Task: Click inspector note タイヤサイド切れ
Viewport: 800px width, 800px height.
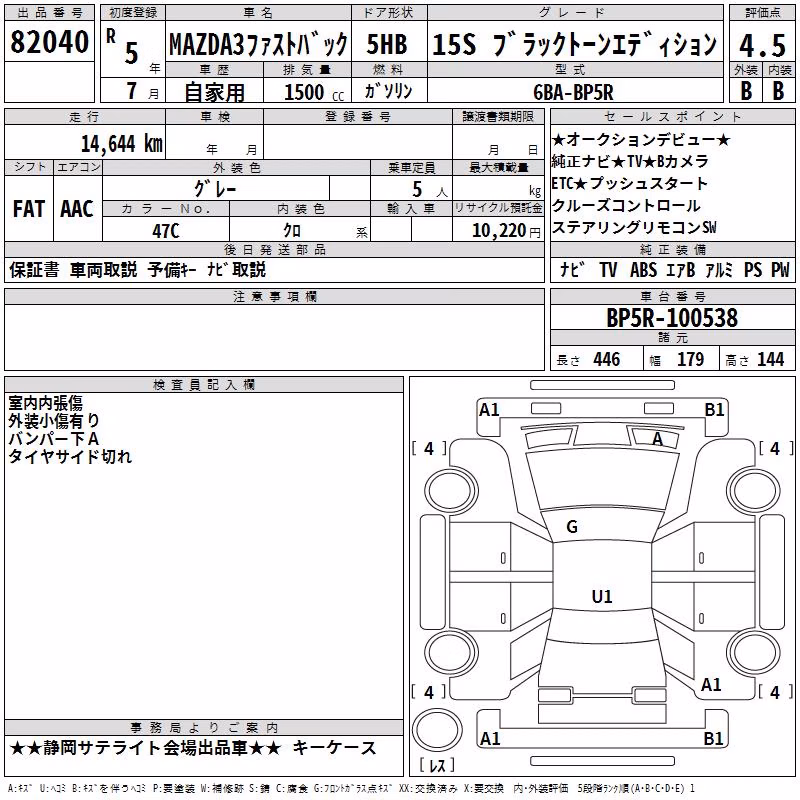Action: click(70, 457)
